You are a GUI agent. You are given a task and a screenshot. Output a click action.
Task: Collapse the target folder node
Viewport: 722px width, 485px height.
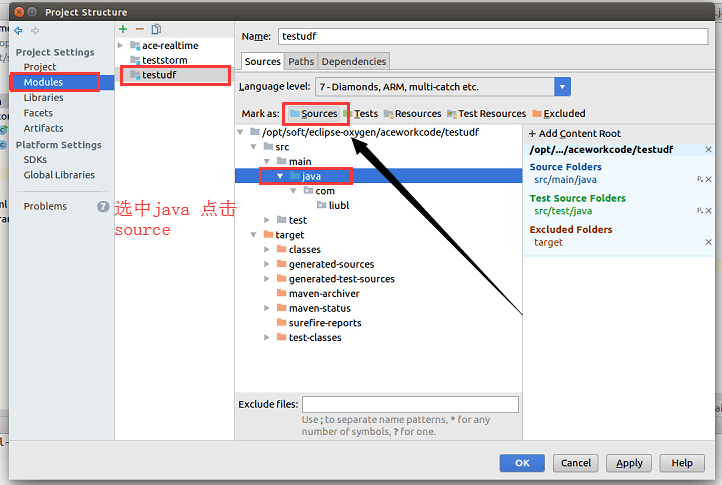[x=253, y=235]
